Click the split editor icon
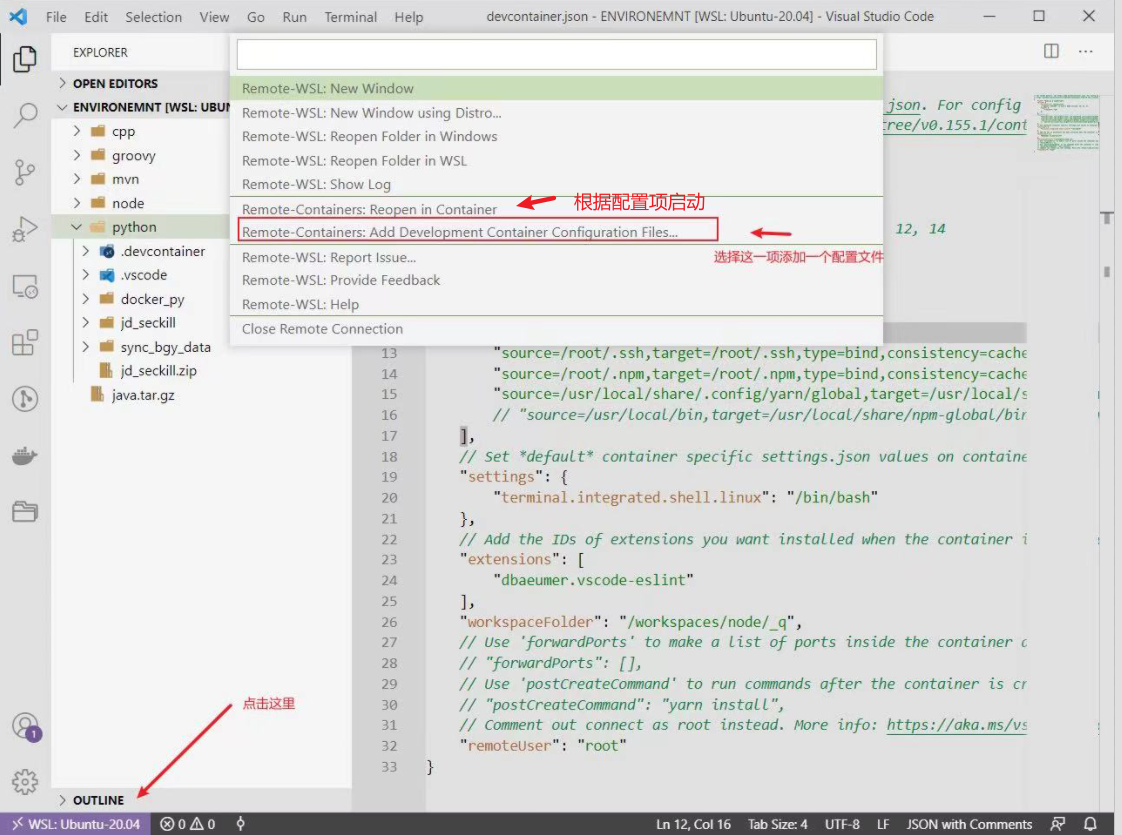Viewport: 1122px width, 835px height. 1051,52
